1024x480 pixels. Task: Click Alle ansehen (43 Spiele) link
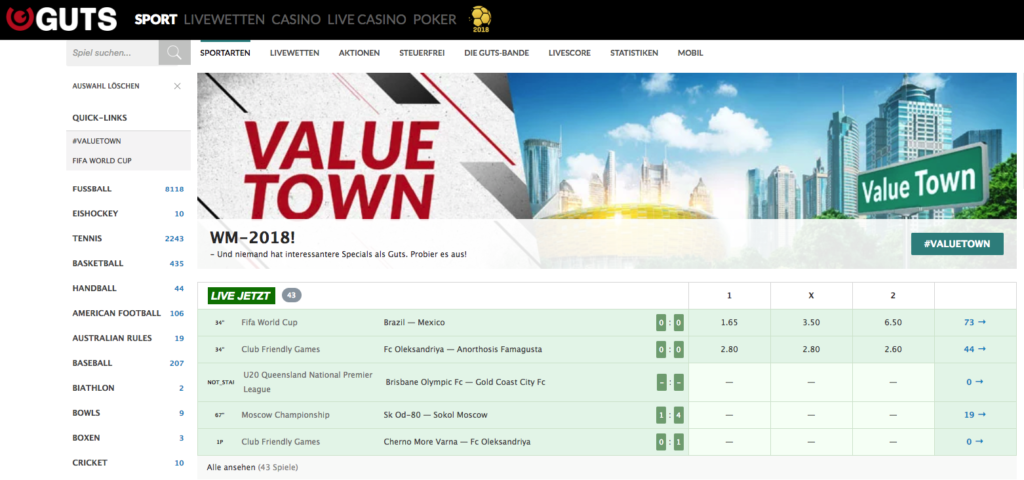(252, 467)
